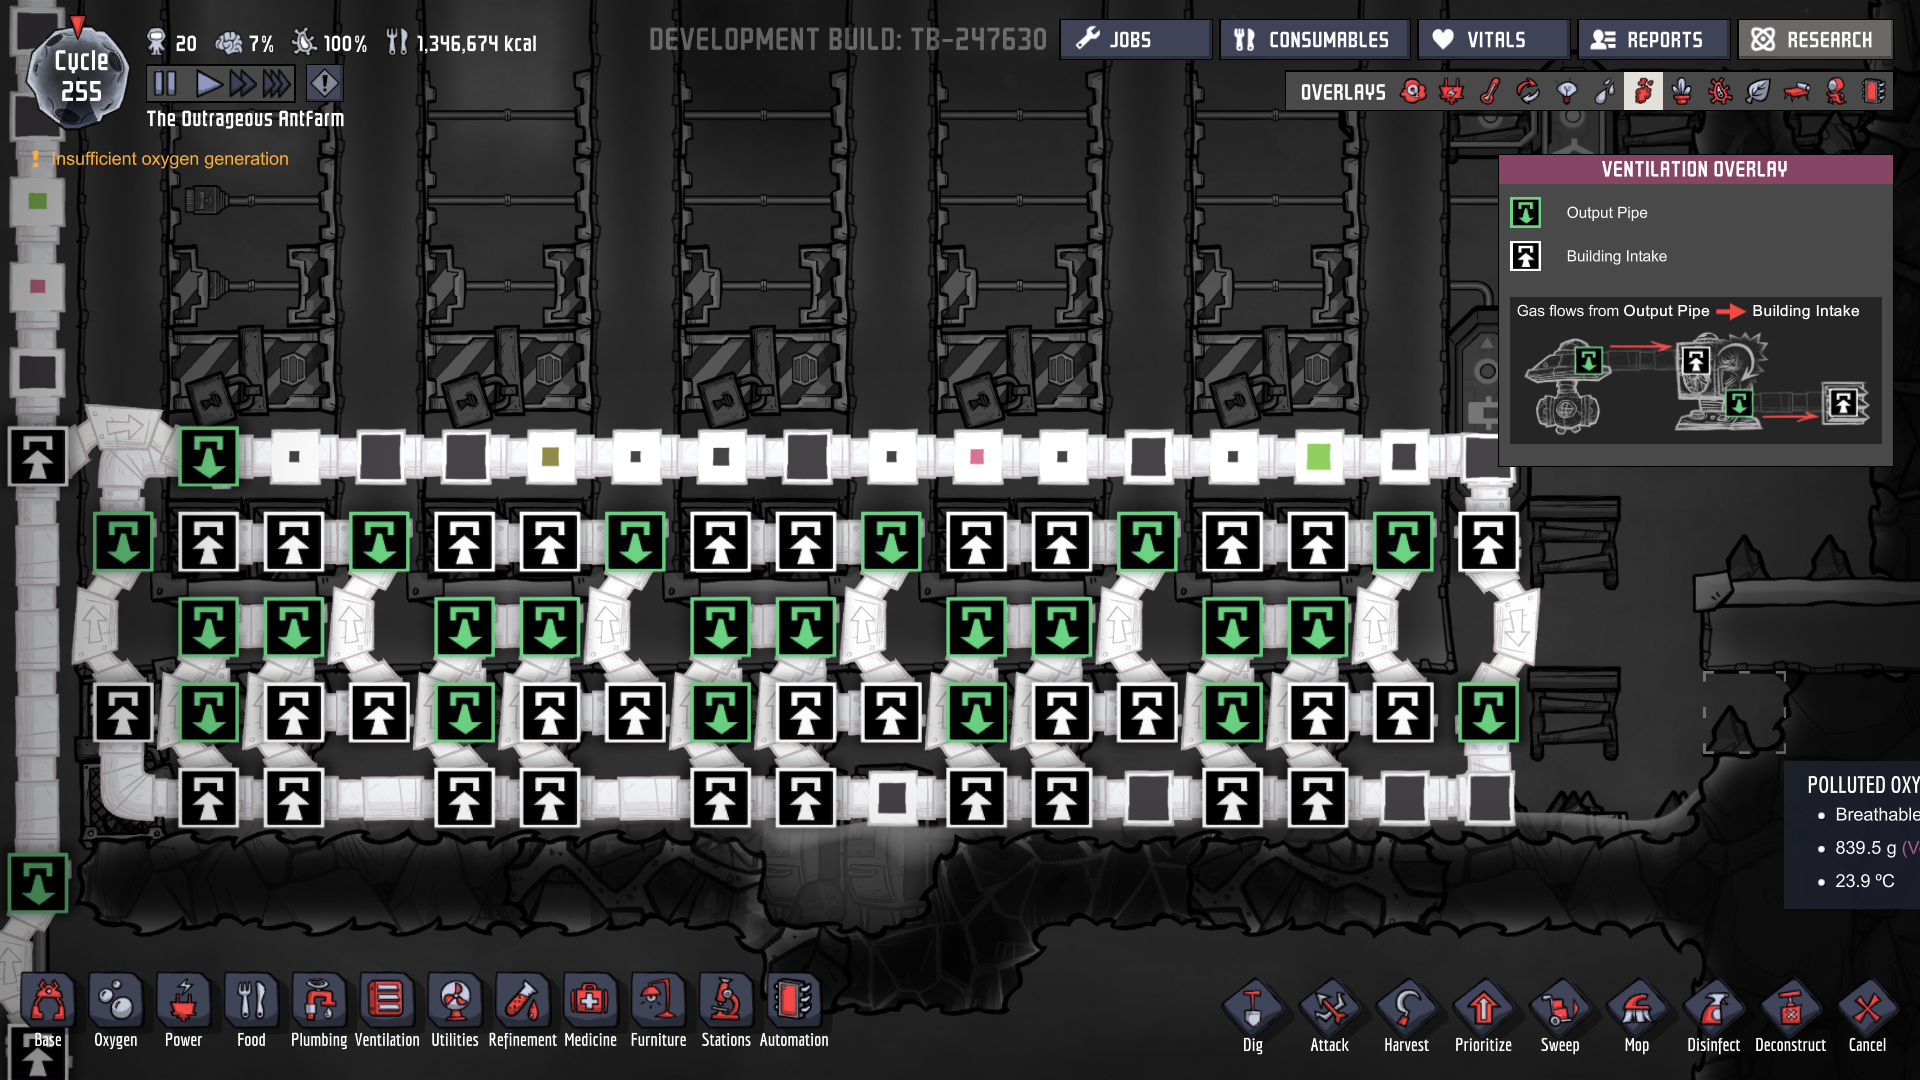Enable the Germ overlay icon
This screenshot has height=1080, width=1920.
coord(1720,92)
